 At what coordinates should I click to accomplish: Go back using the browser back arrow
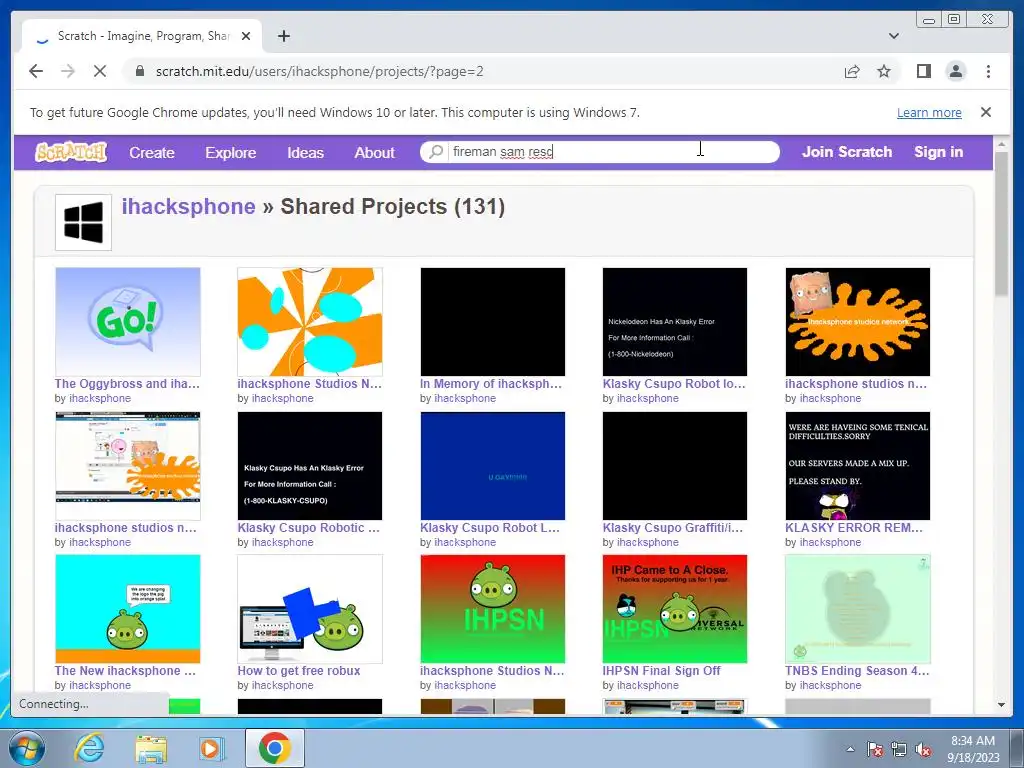tap(36, 71)
